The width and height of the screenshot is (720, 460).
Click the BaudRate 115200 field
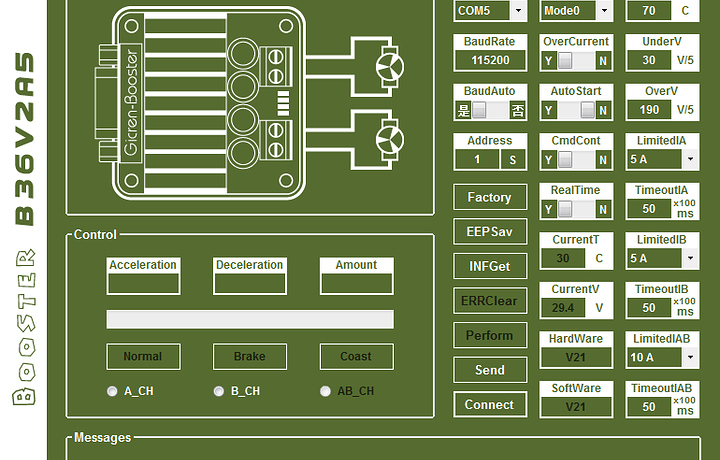pyautogui.click(x=490, y=60)
